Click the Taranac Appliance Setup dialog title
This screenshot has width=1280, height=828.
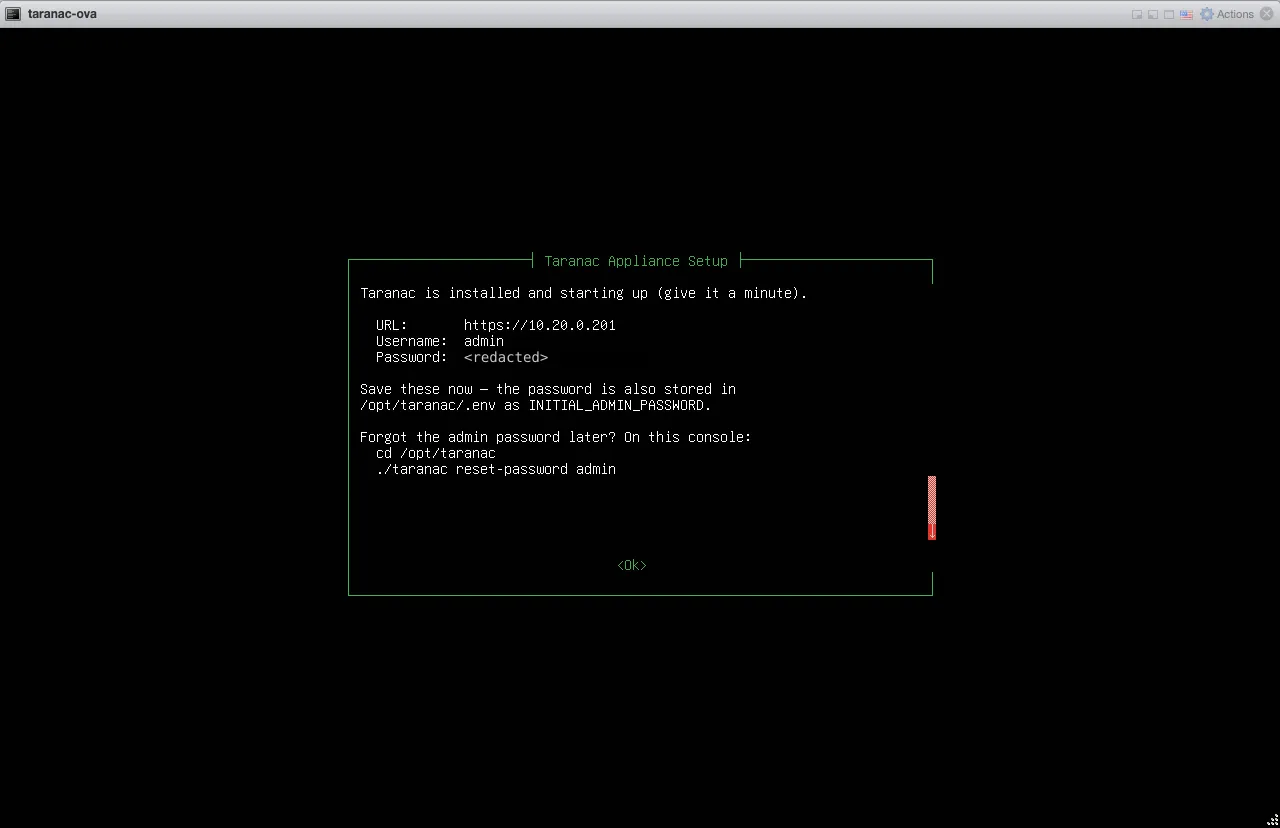click(x=636, y=261)
